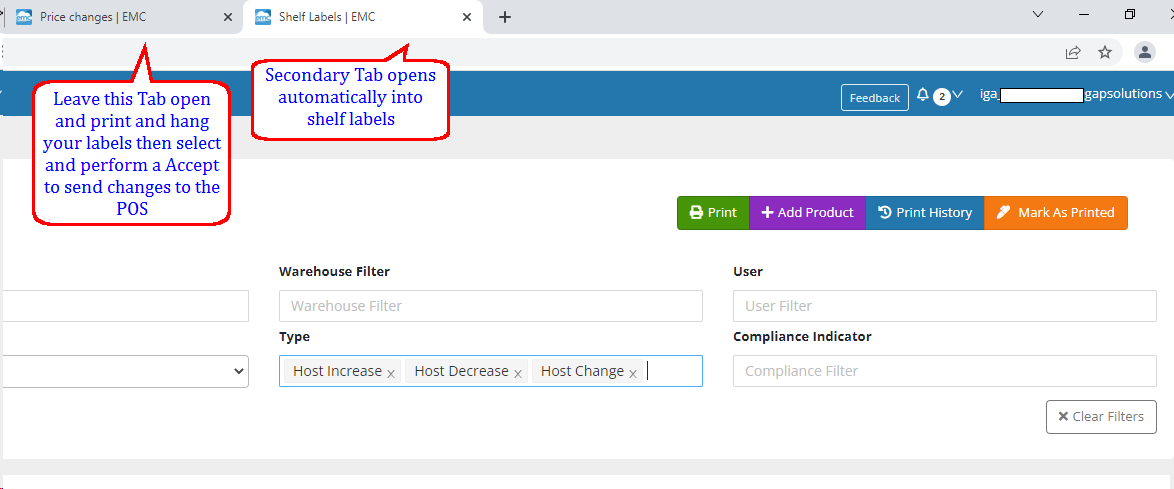Click the Add Product button

[x=807, y=213]
